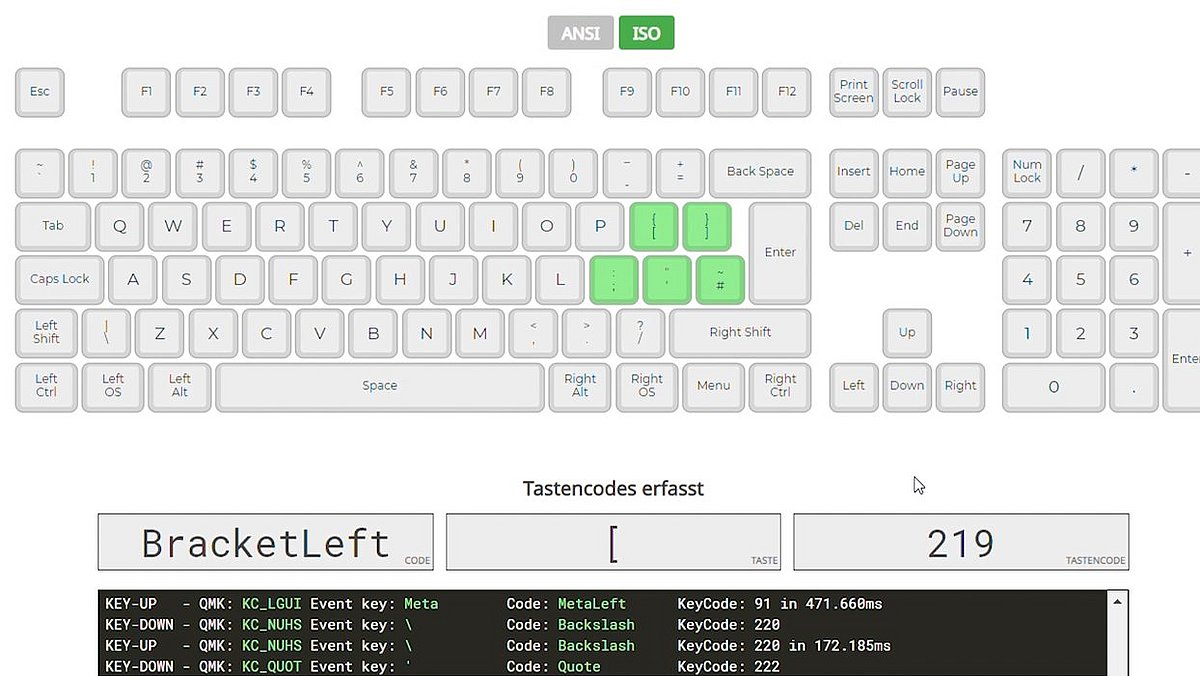
Task: Select the Caps Lock key
Action: coord(59,280)
